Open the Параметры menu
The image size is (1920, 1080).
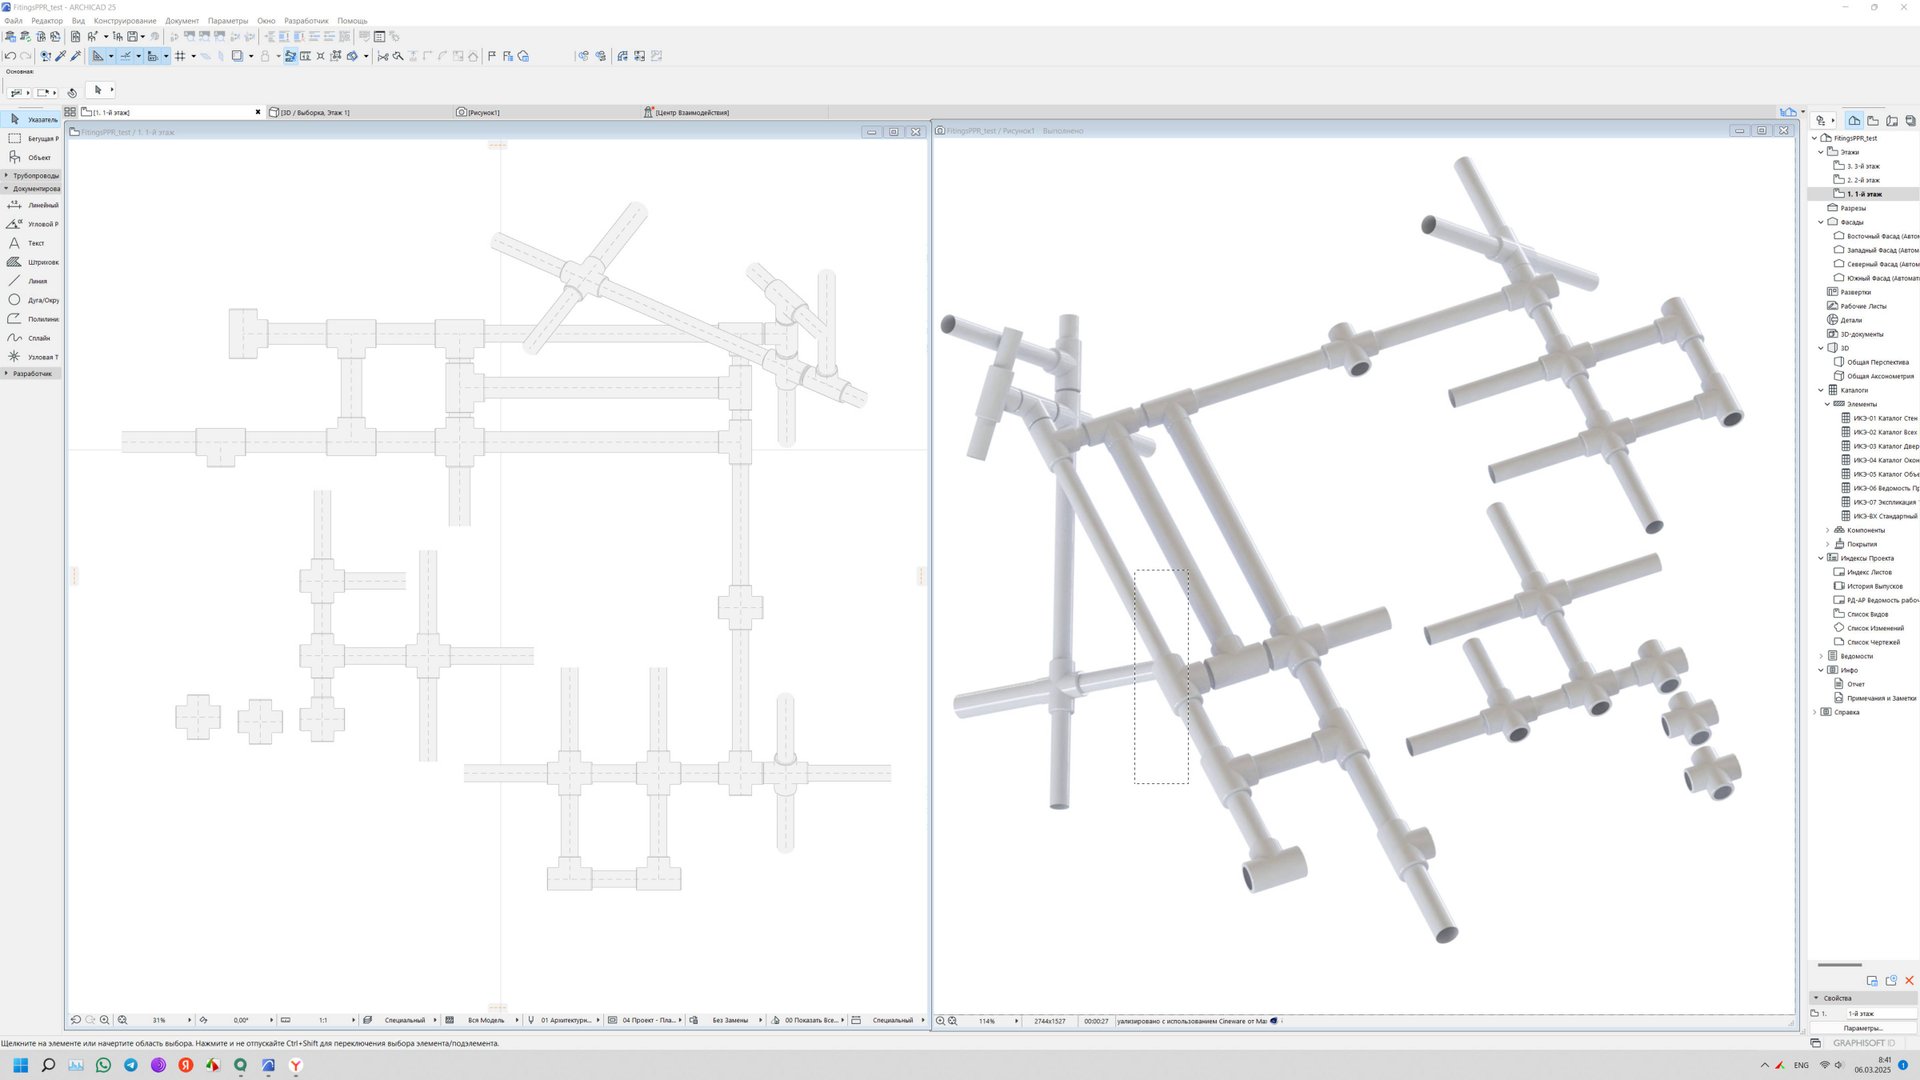[228, 20]
